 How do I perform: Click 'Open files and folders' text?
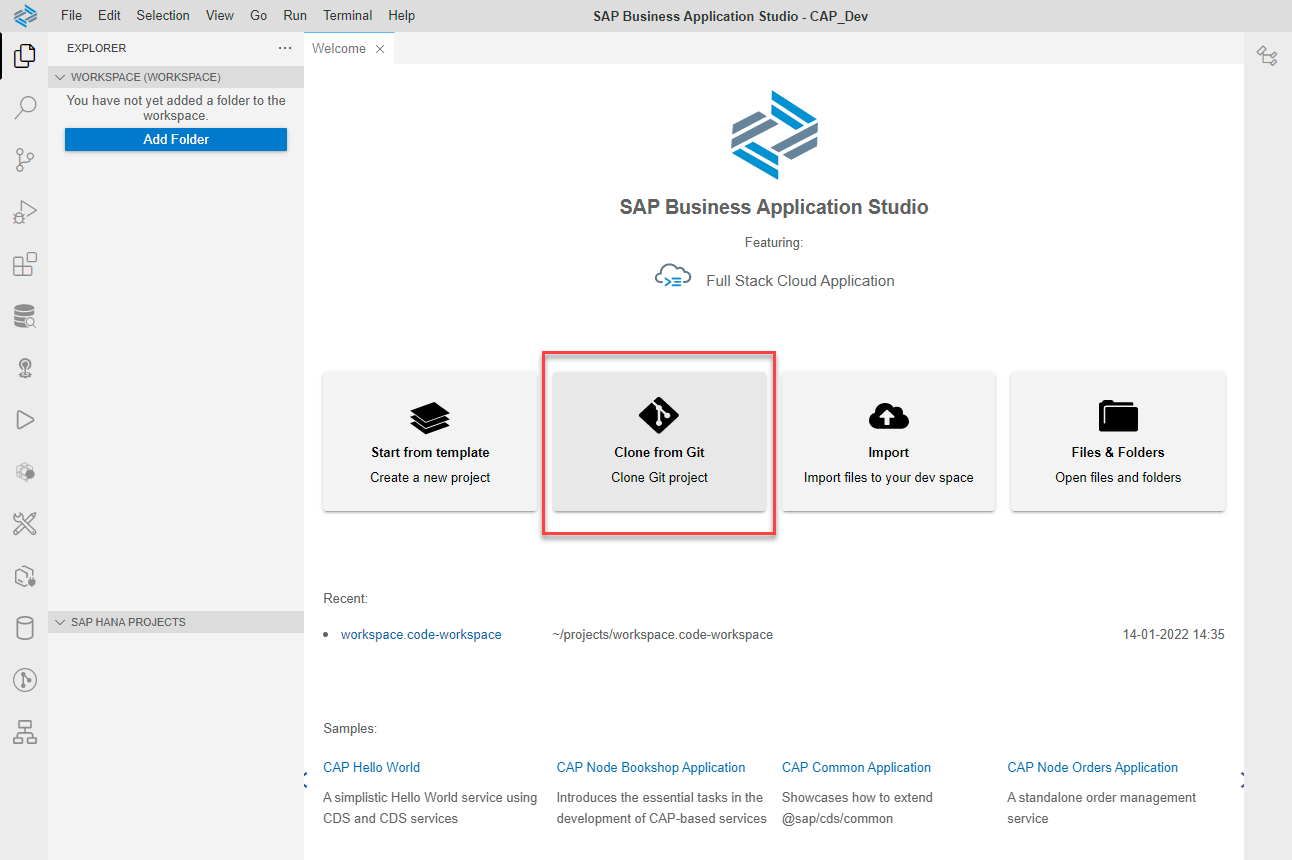1118,478
